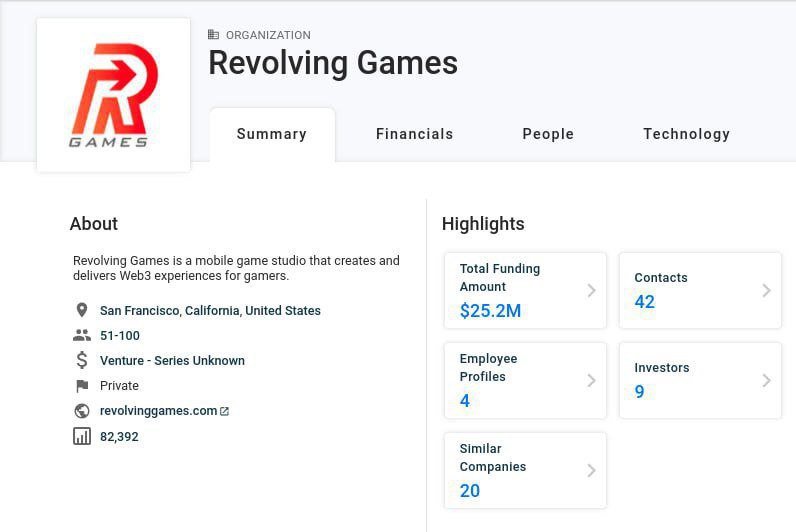
Task: Click the organization building icon
Action: coord(213,35)
